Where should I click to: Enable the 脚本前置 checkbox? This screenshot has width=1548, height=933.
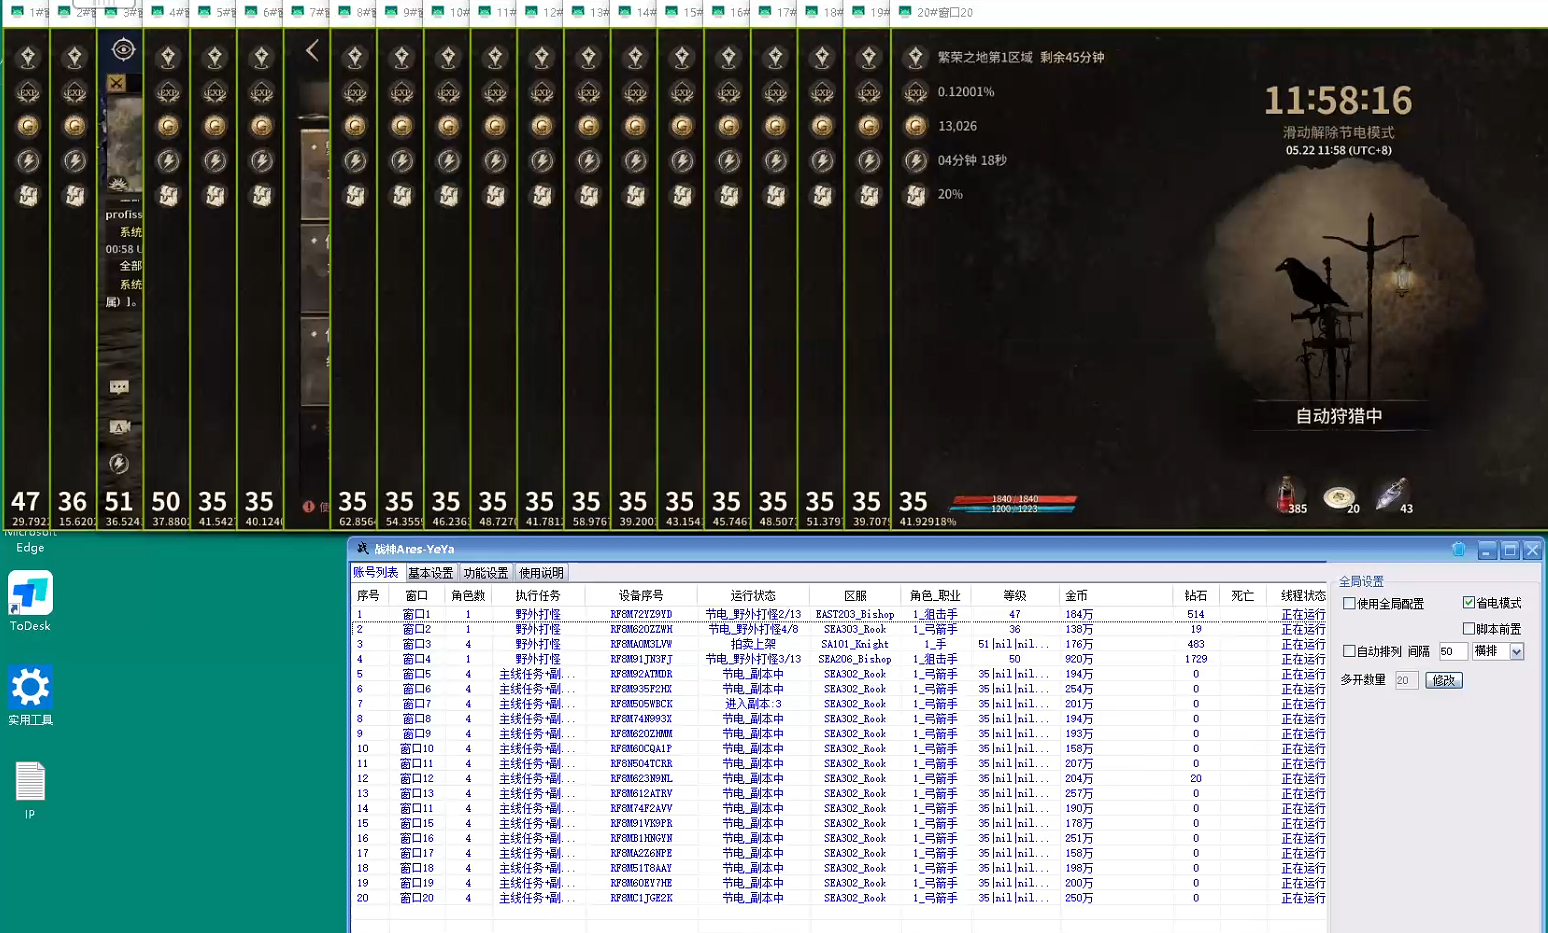pos(1469,628)
